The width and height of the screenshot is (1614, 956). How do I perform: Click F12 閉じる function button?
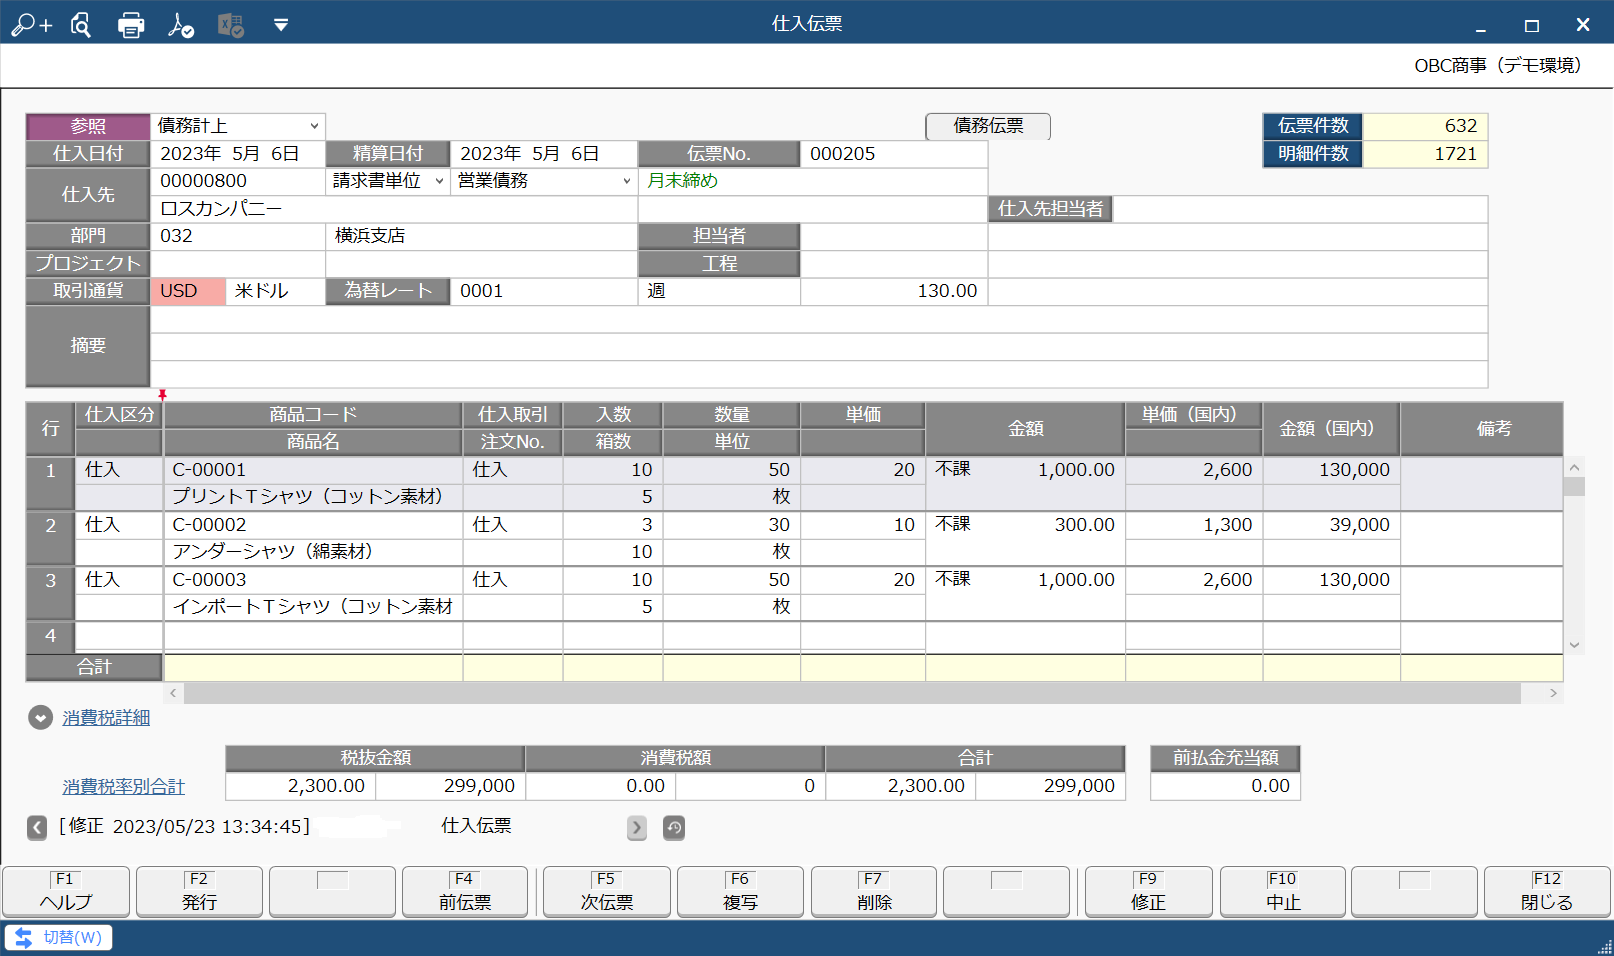pos(1547,891)
